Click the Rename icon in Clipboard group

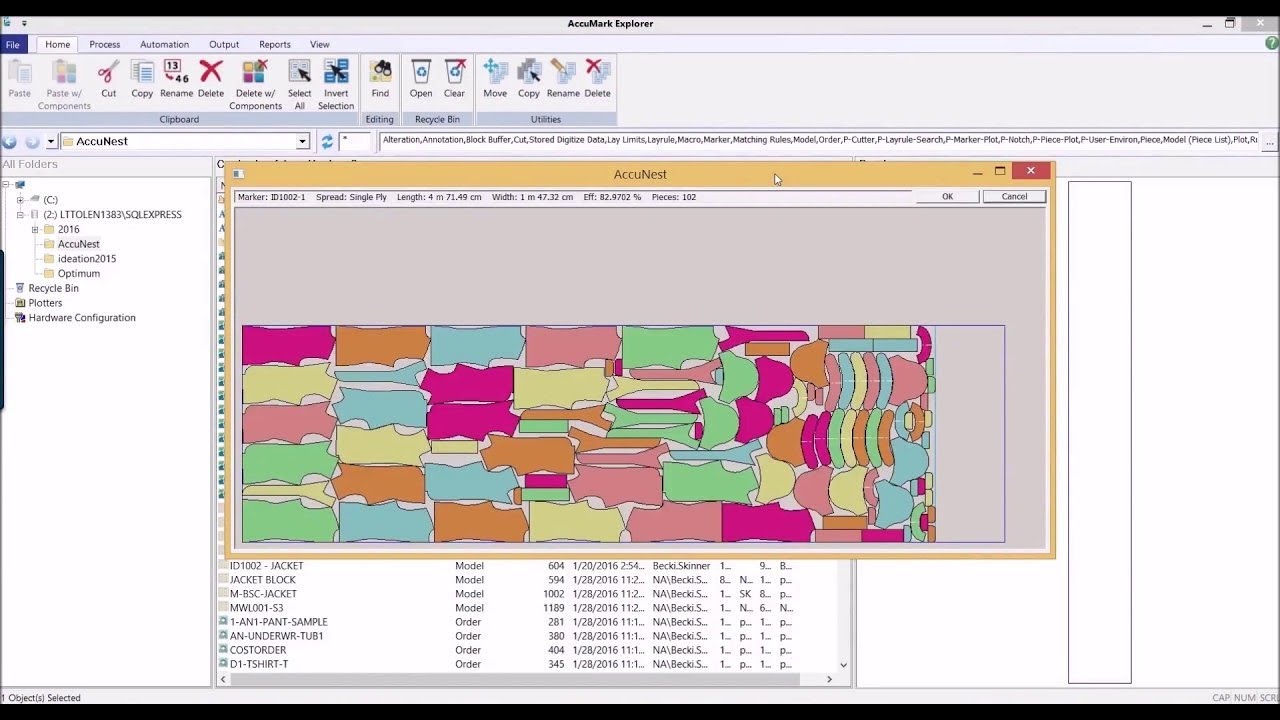click(x=176, y=73)
